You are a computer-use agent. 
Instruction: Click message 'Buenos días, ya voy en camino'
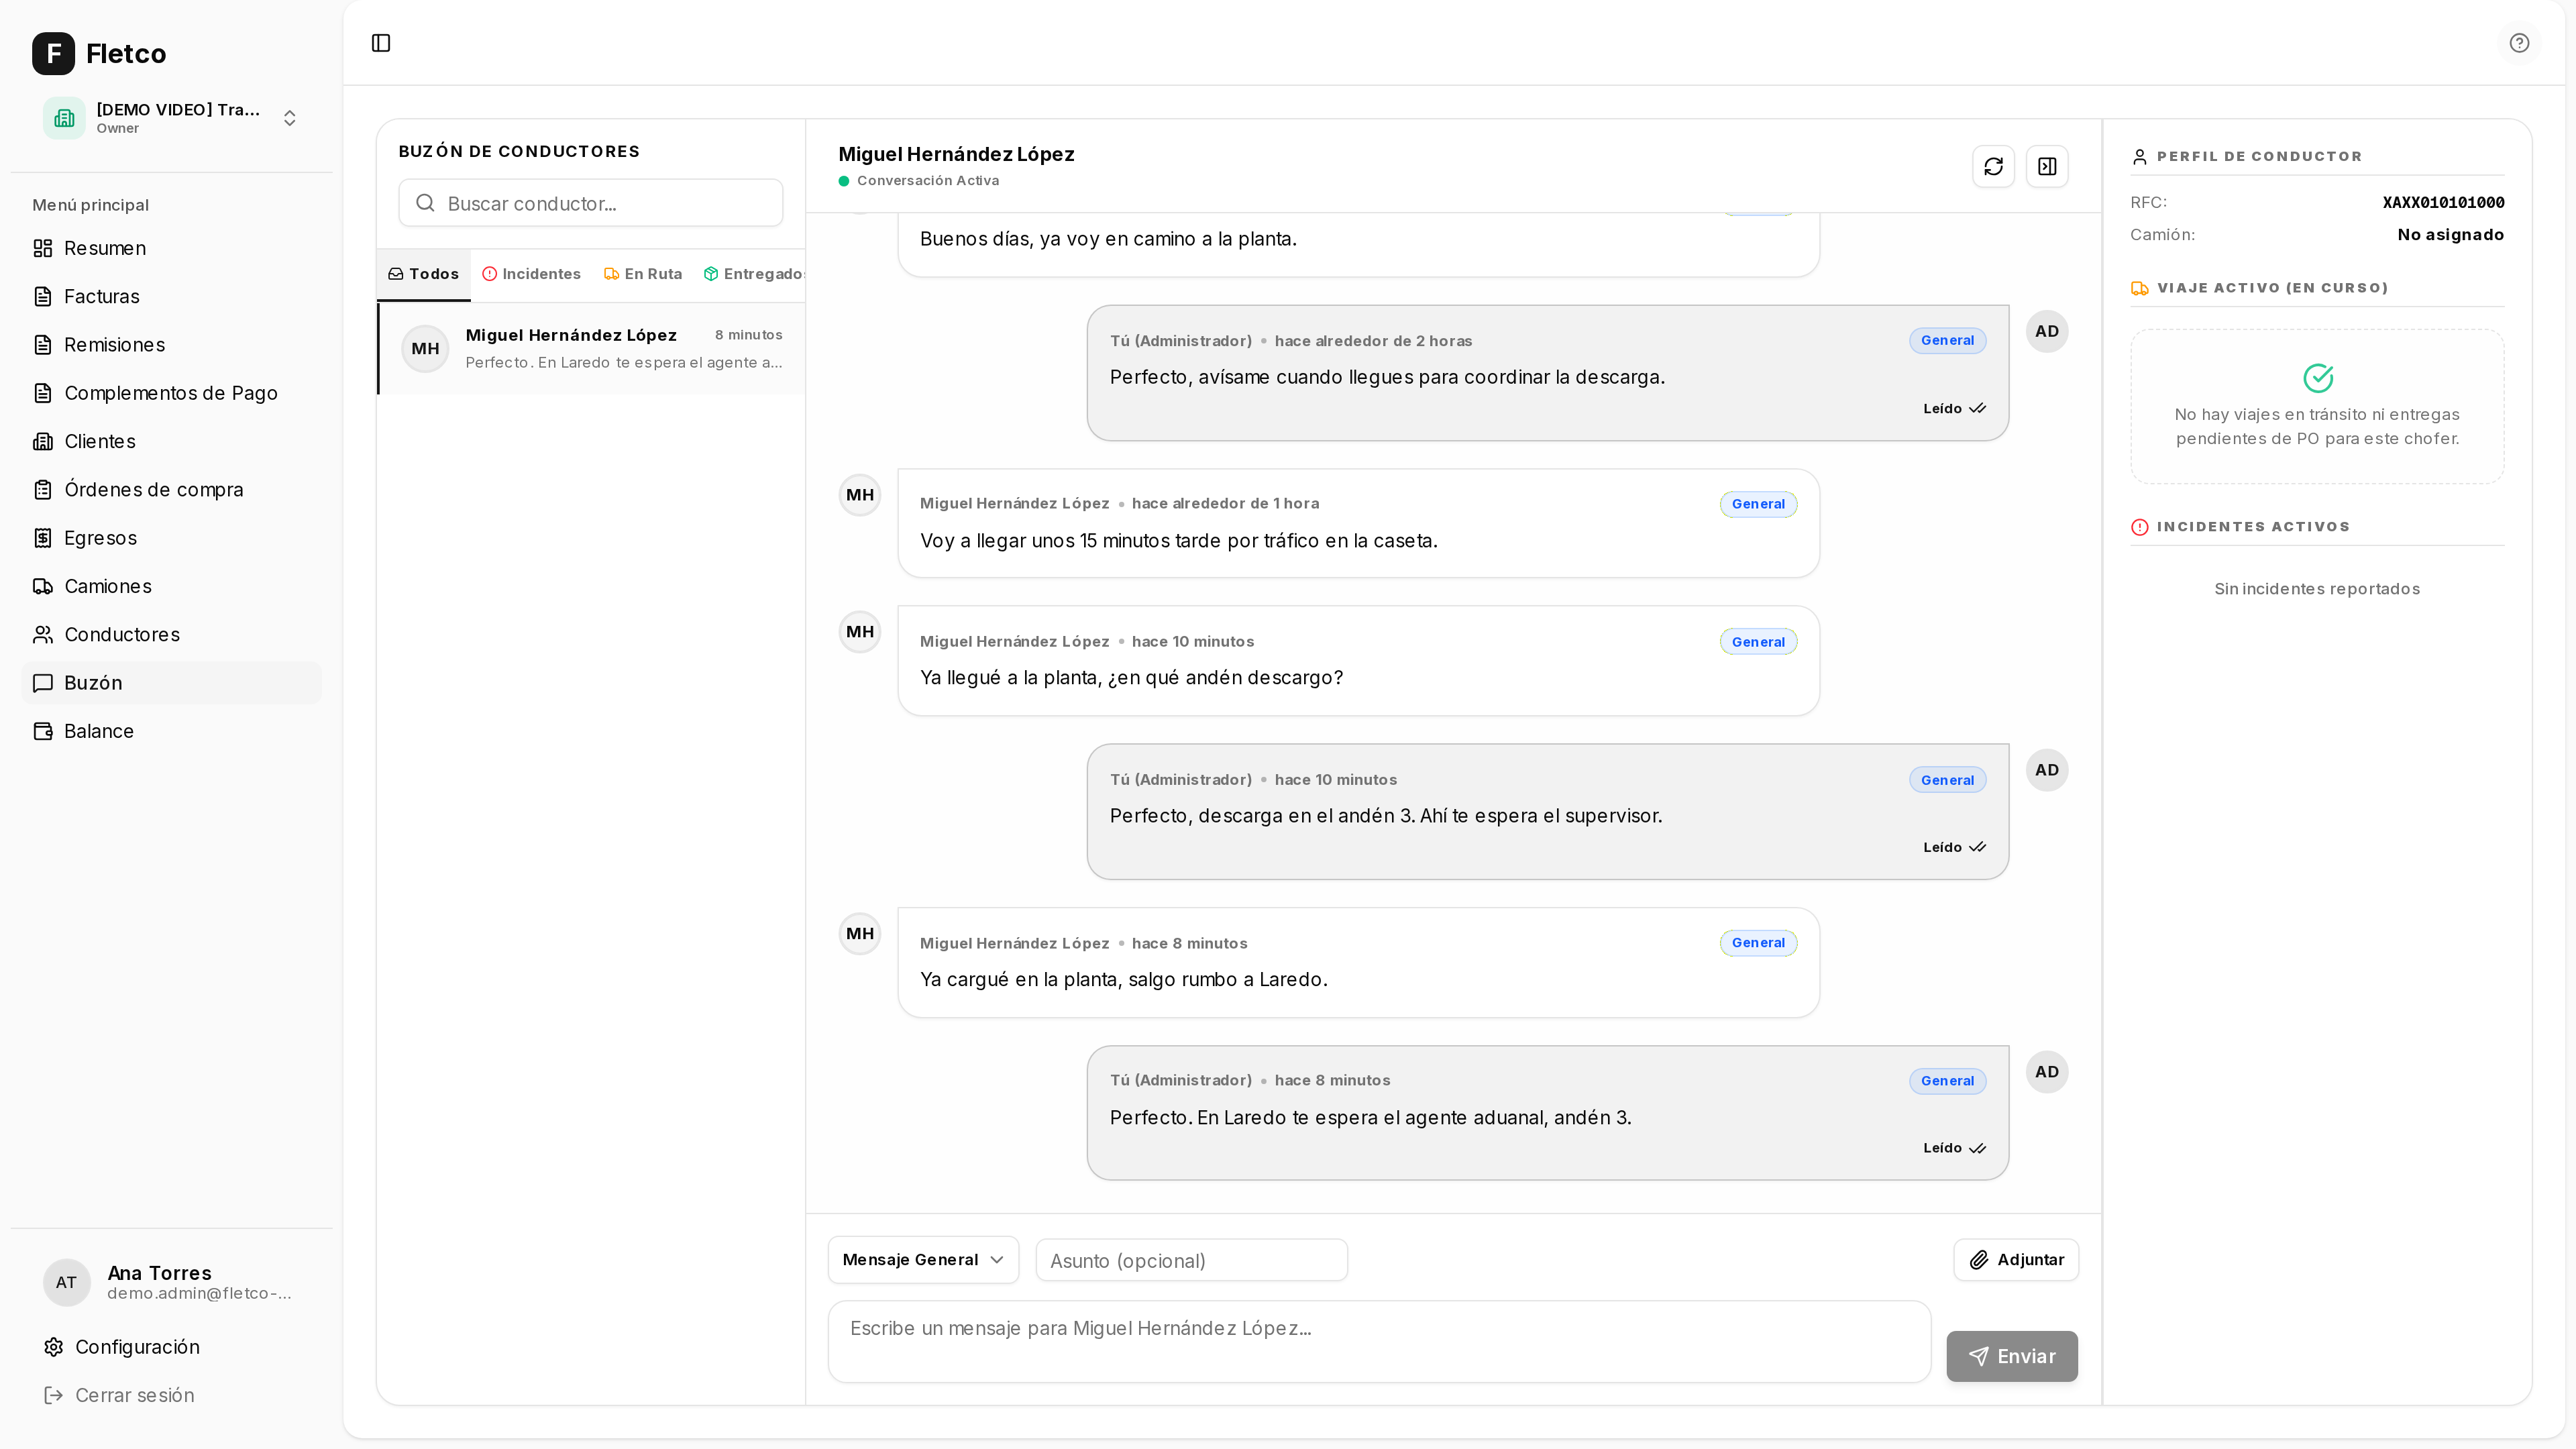pyautogui.click(x=1108, y=239)
